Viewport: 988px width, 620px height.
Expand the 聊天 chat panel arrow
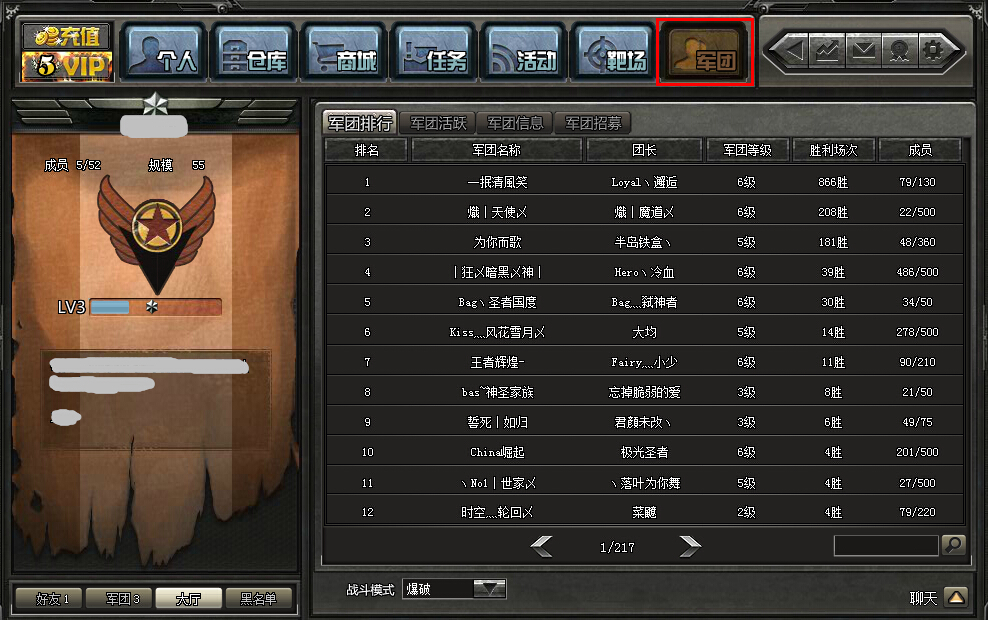(x=956, y=597)
